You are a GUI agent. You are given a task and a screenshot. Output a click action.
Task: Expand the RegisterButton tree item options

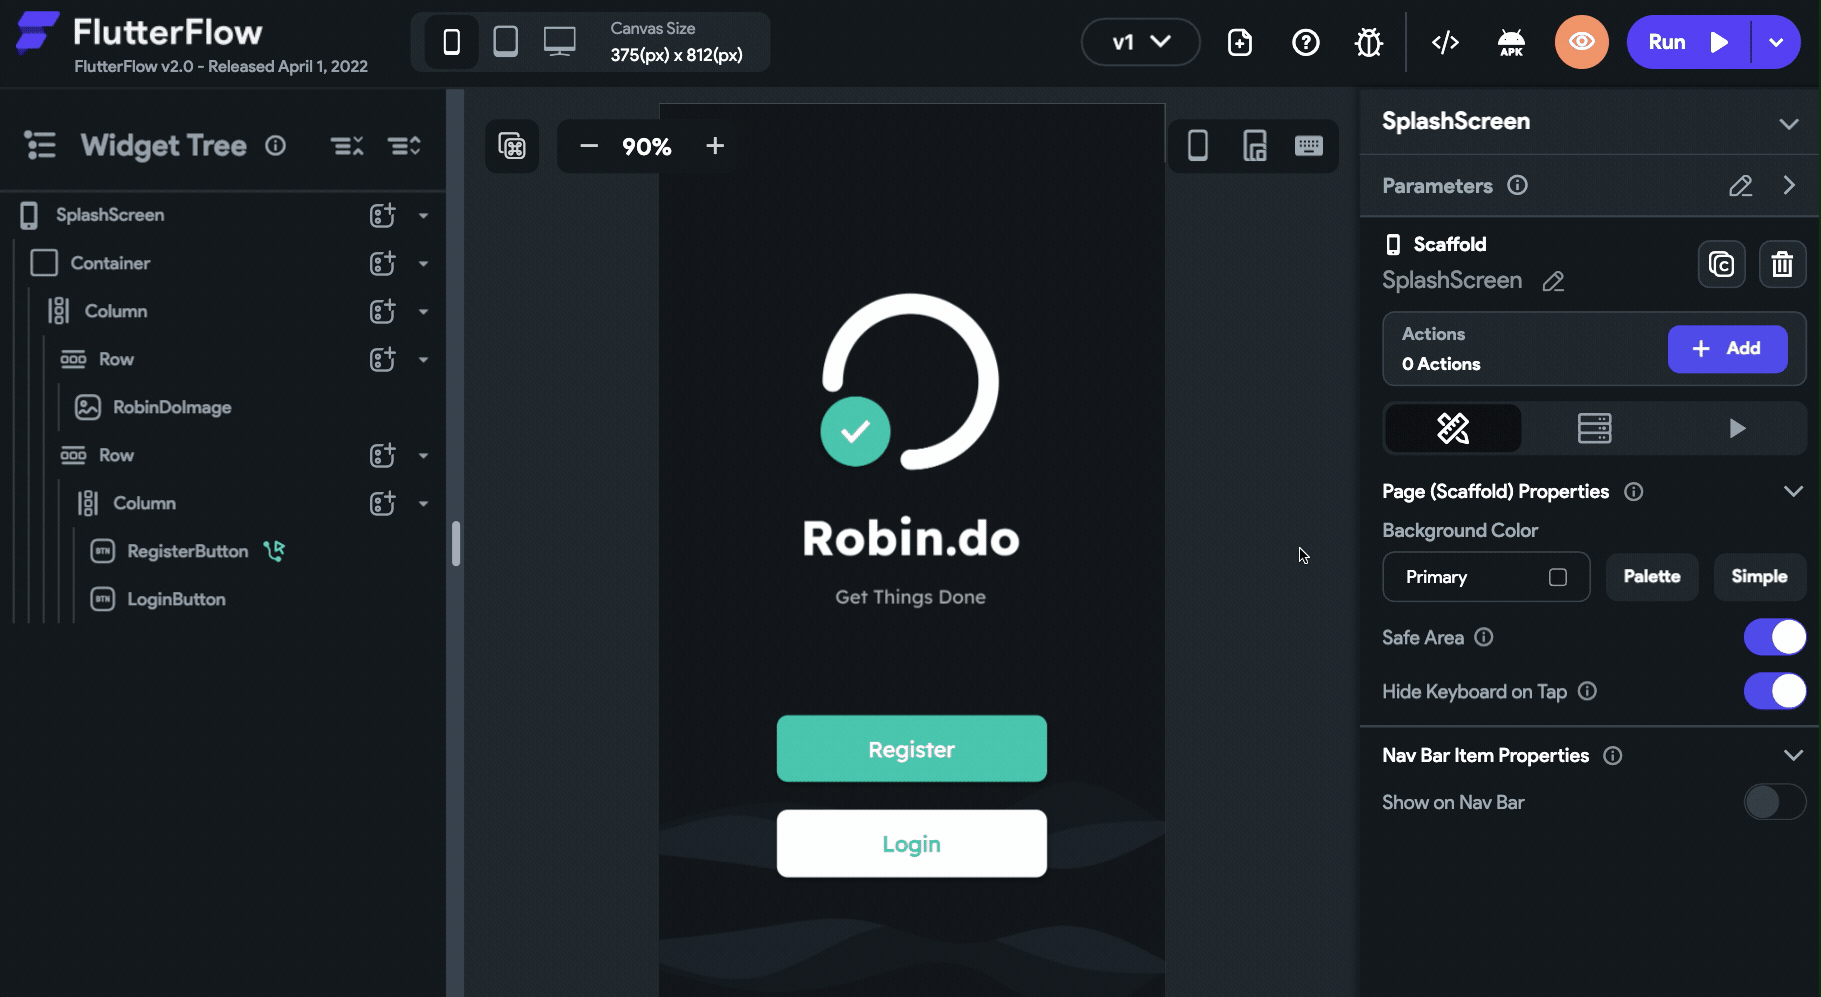pos(423,551)
